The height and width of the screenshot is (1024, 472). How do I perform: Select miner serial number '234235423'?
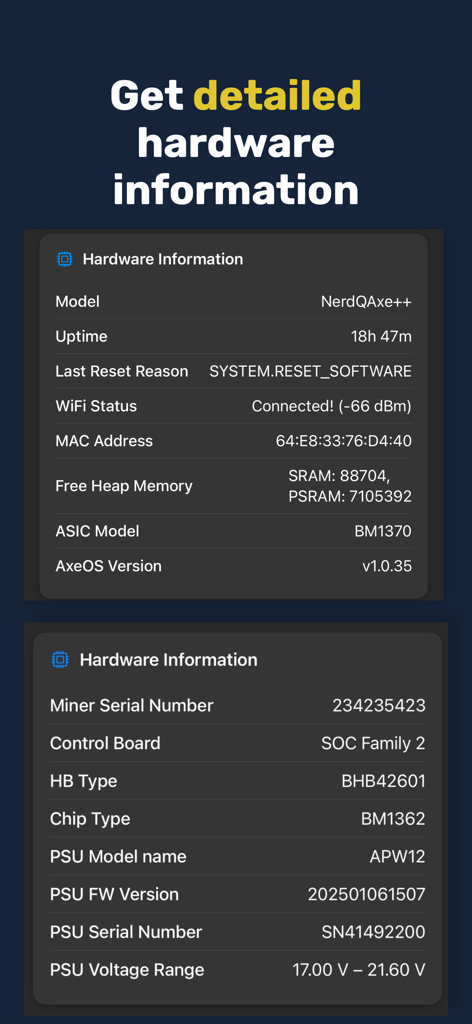(x=379, y=705)
